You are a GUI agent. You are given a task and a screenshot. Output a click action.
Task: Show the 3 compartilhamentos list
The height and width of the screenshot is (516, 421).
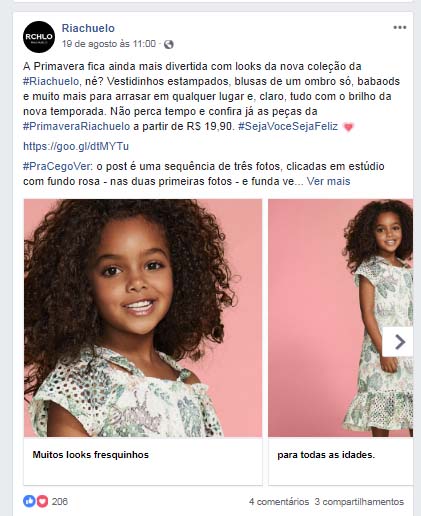tap(359, 502)
